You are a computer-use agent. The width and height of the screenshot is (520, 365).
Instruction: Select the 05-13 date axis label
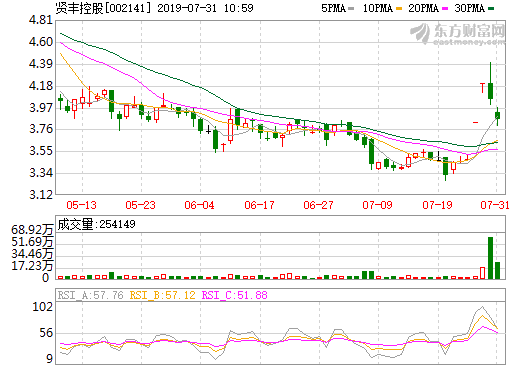(x=81, y=205)
